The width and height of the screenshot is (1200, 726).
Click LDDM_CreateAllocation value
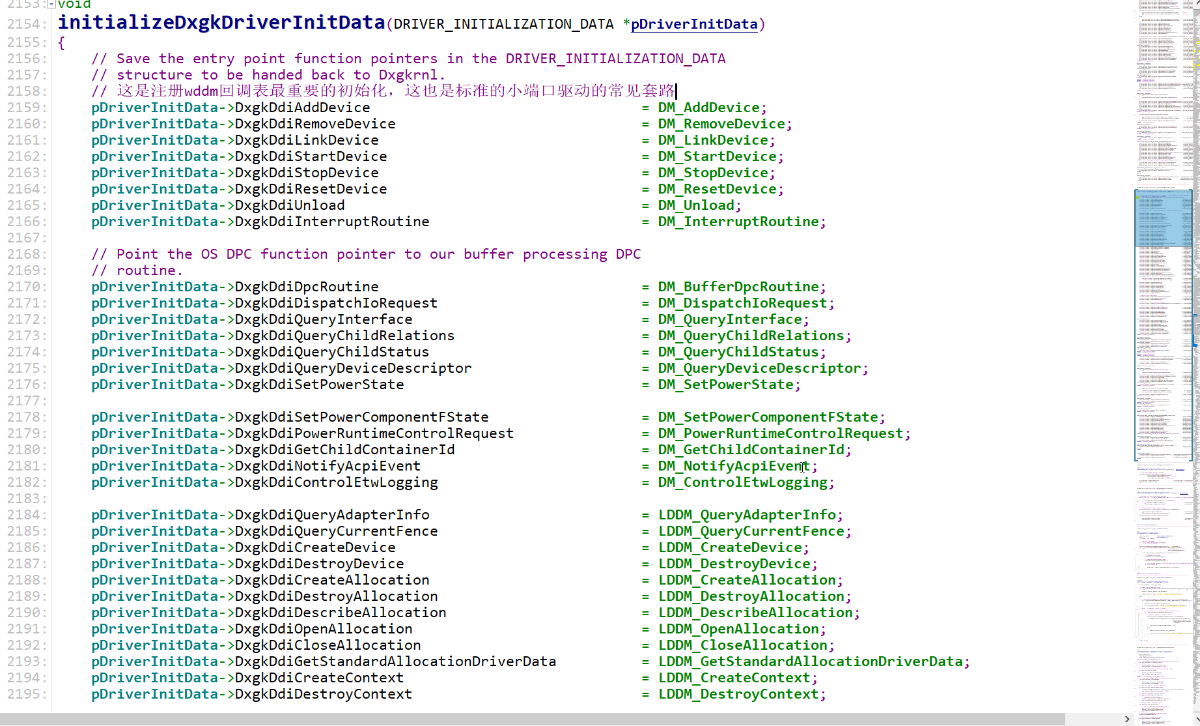747,580
